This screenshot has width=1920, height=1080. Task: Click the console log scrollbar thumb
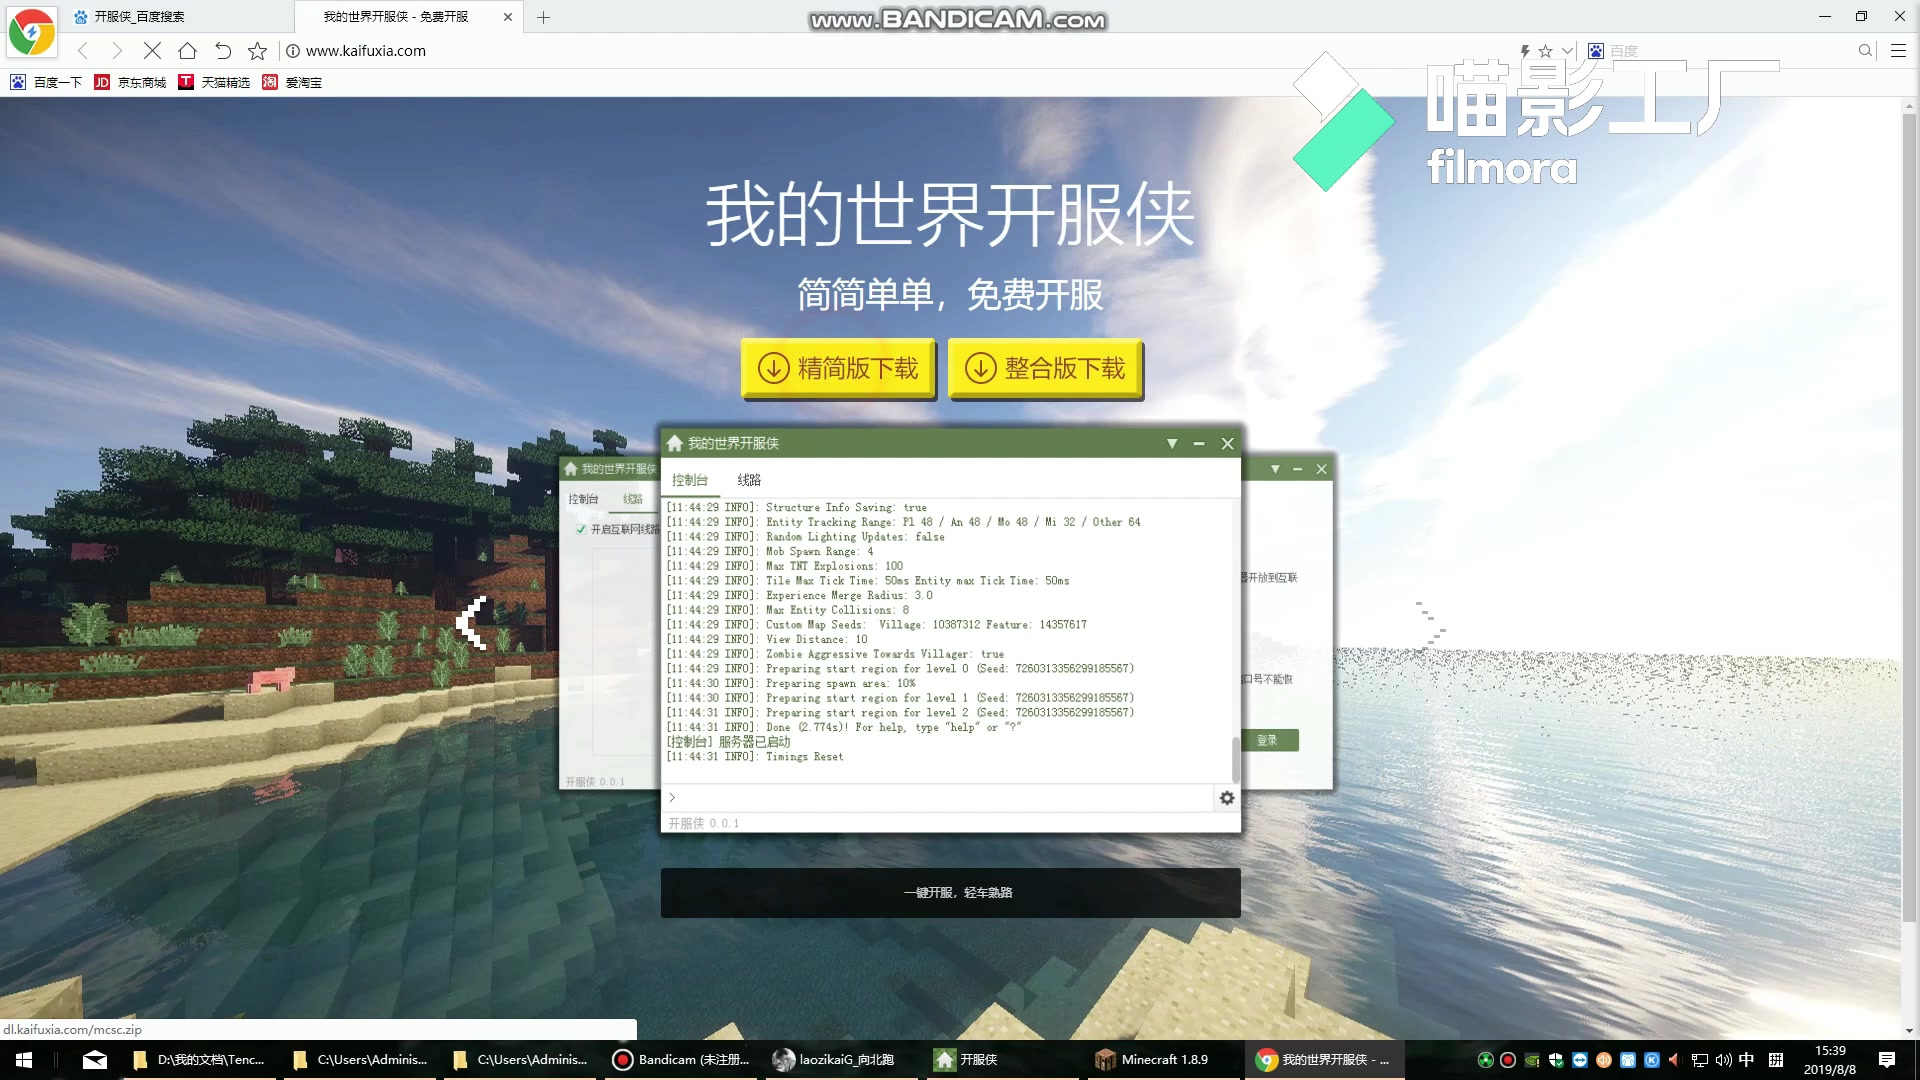click(1235, 758)
